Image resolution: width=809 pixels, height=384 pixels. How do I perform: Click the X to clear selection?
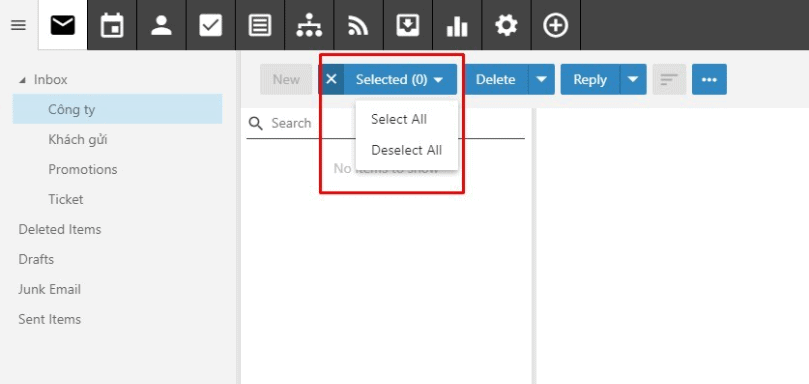click(331, 79)
